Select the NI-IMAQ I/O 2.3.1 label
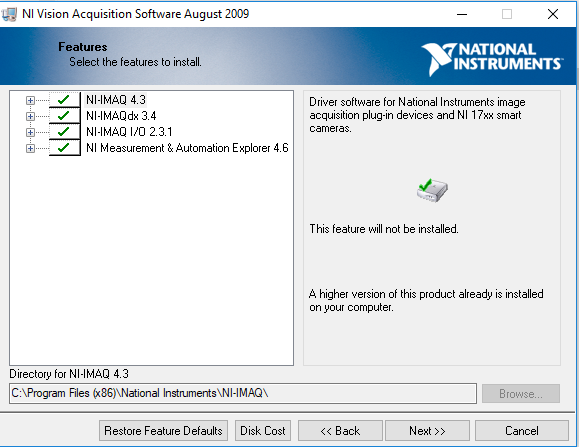 click(129, 132)
